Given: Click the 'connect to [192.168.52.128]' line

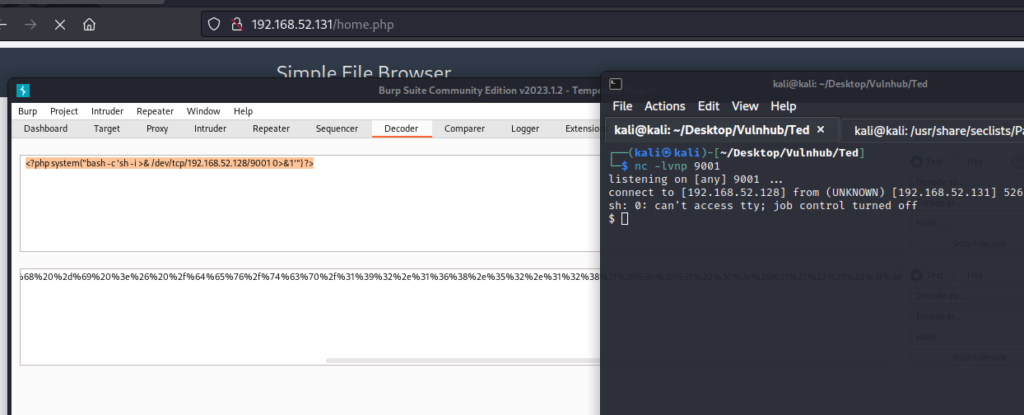Looking at the screenshot, I should [x=816, y=192].
